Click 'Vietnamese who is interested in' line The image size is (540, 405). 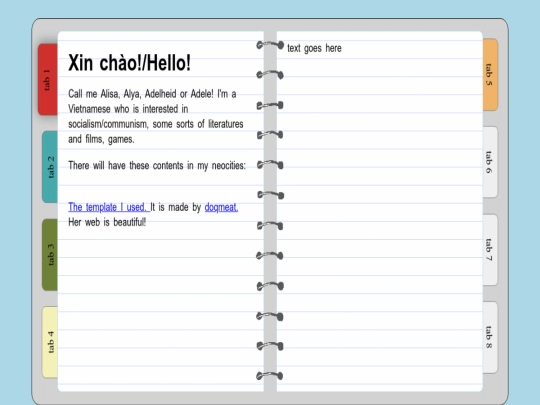pyautogui.click(x=128, y=109)
